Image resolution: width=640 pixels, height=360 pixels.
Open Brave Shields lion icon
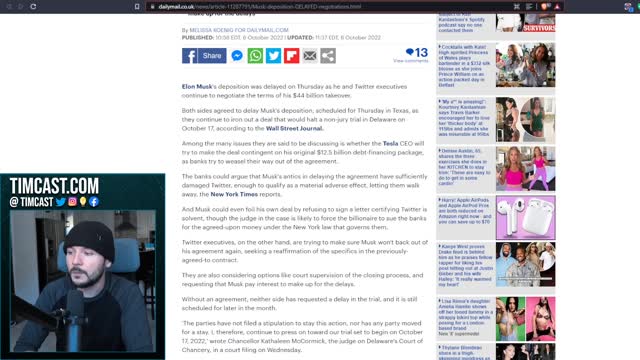[544, 7]
